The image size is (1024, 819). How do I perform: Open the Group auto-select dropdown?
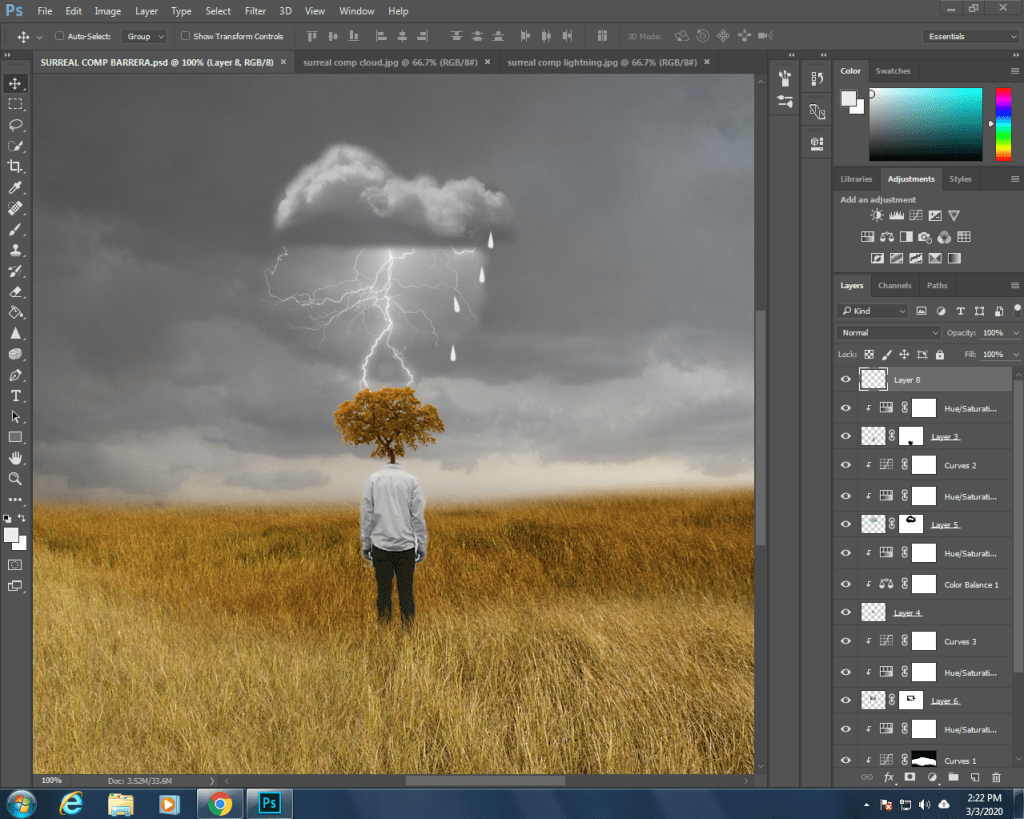pyautogui.click(x=144, y=36)
